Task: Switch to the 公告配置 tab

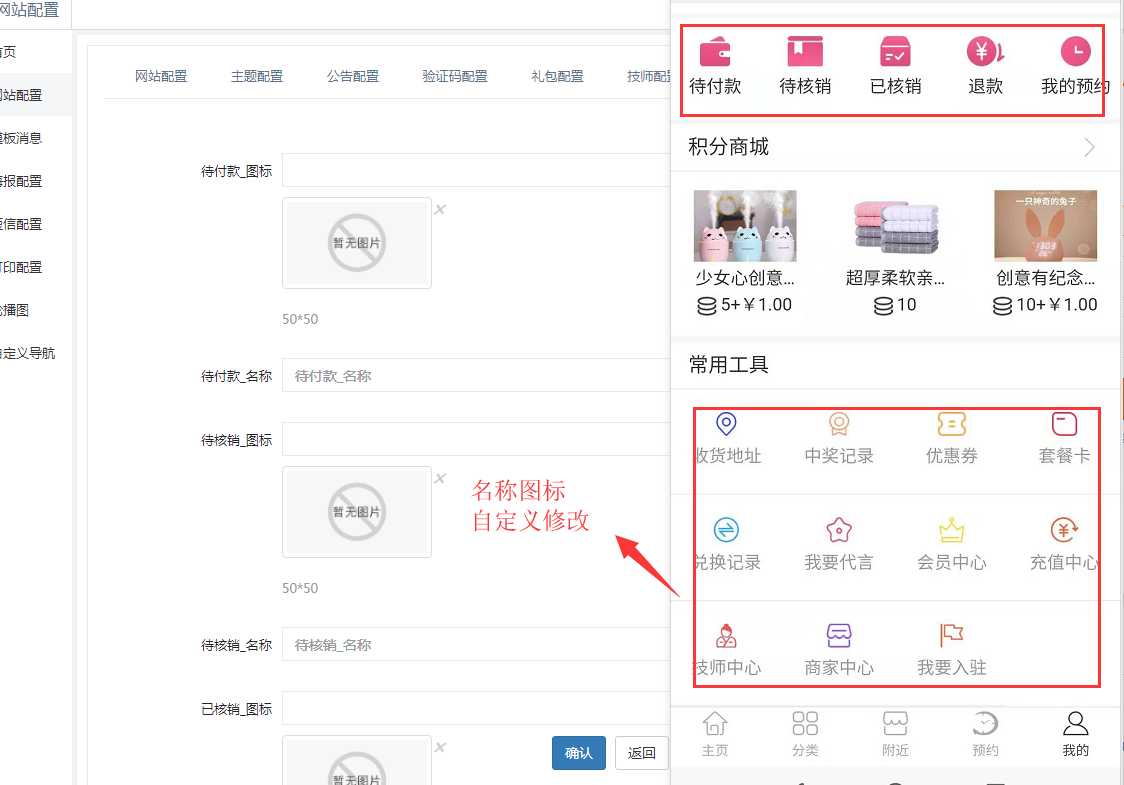Action: (x=353, y=76)
